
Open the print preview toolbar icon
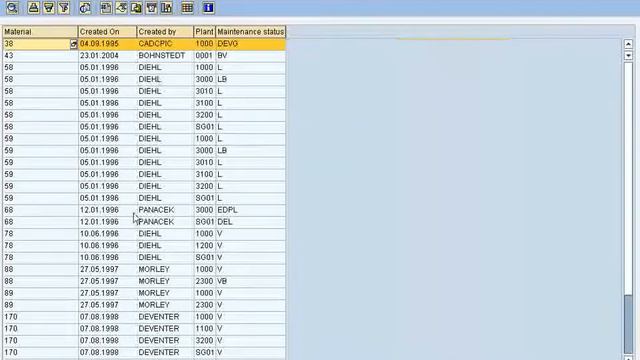pyautogui.click(x=85, y=8)
